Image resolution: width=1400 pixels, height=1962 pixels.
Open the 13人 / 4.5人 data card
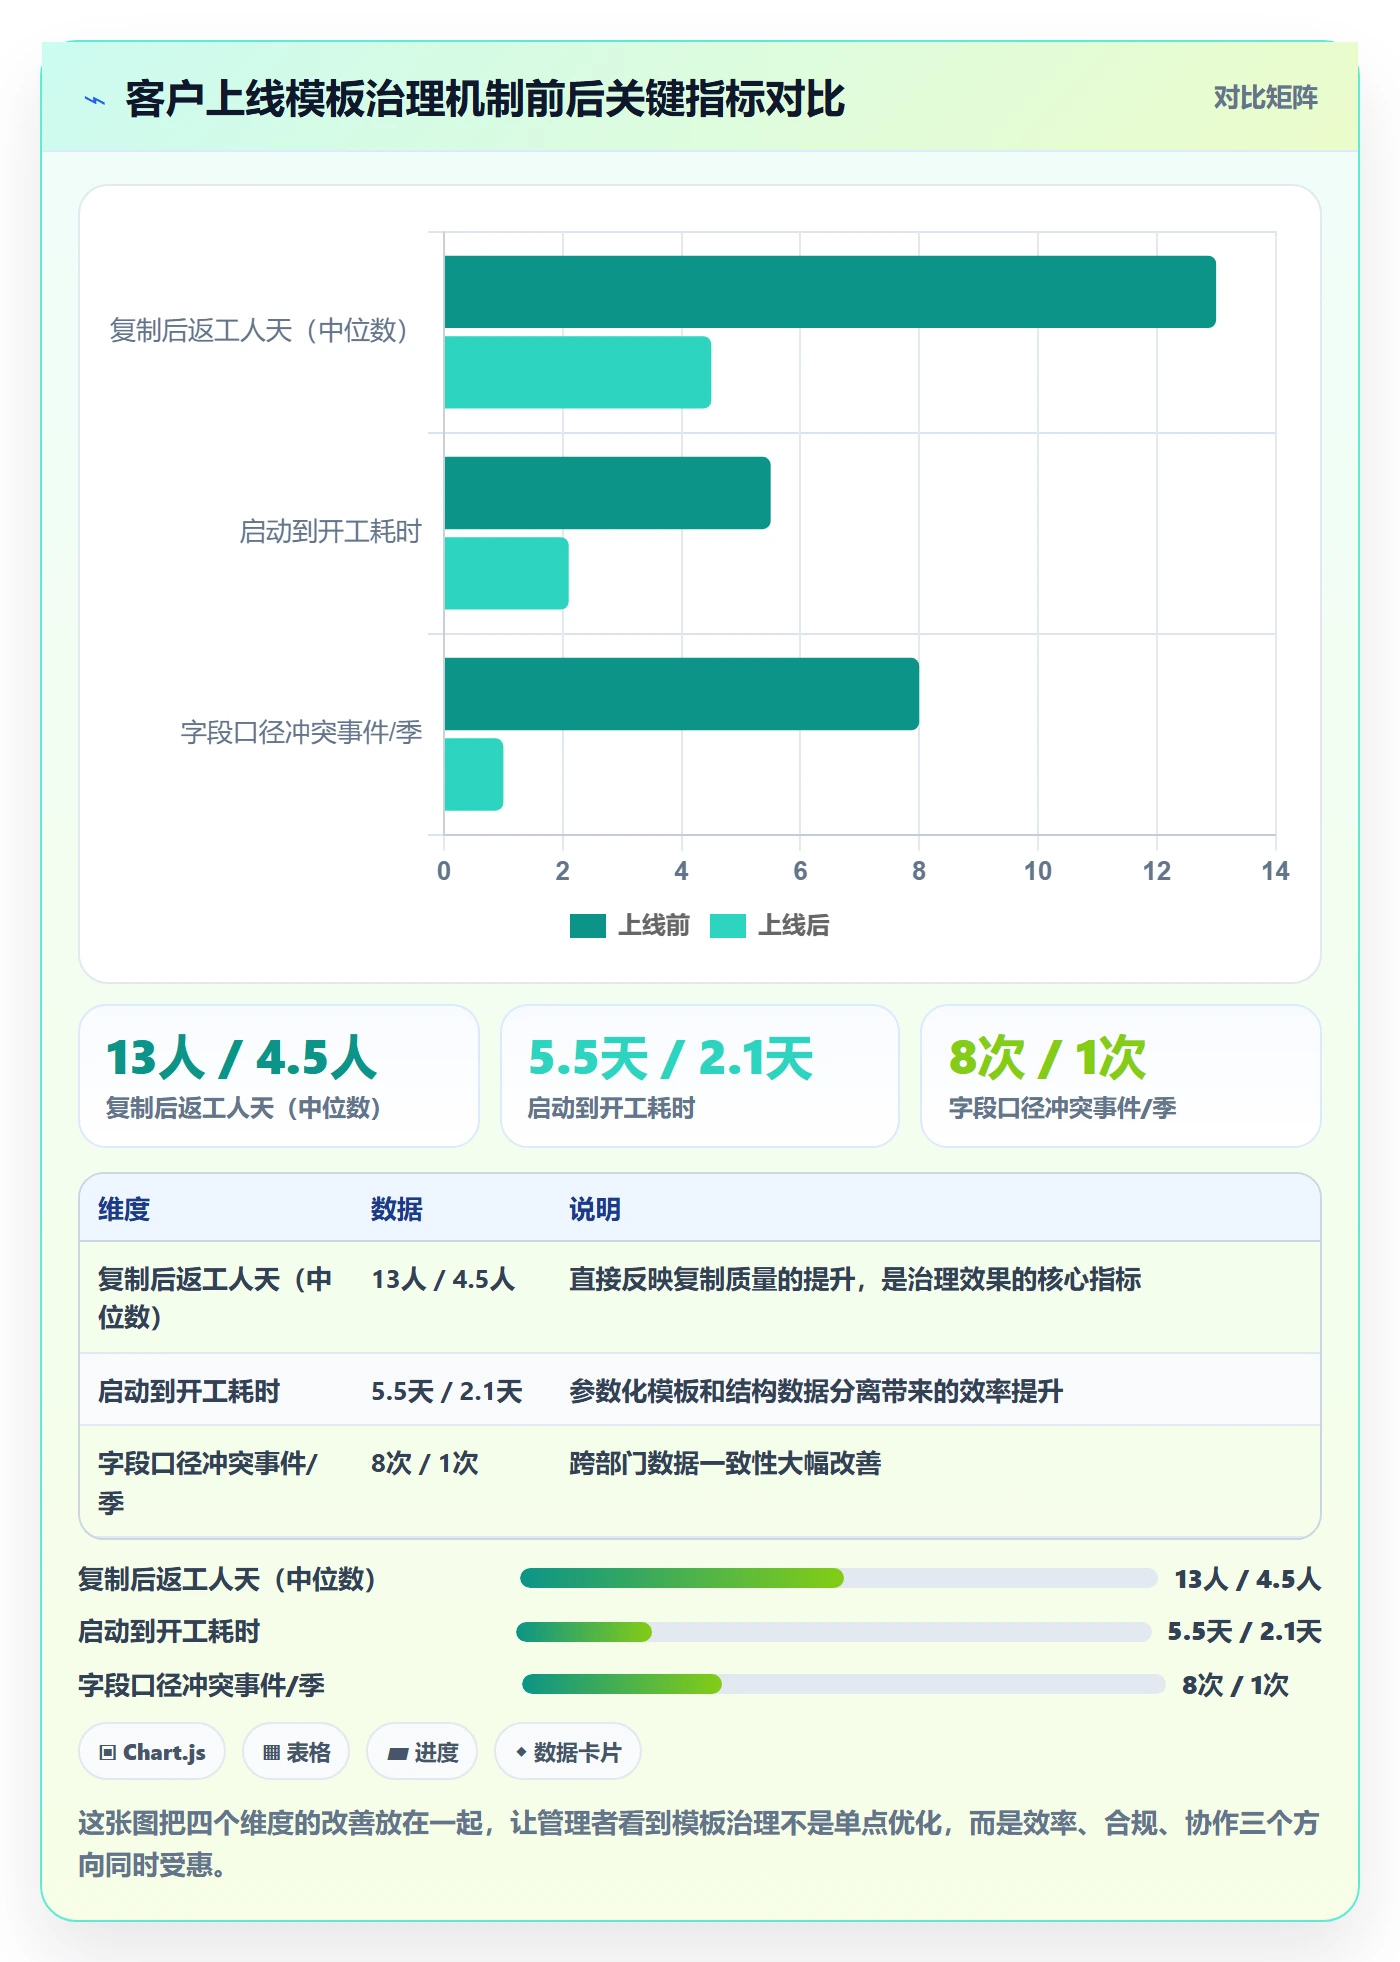click(x=279, y=1076)
